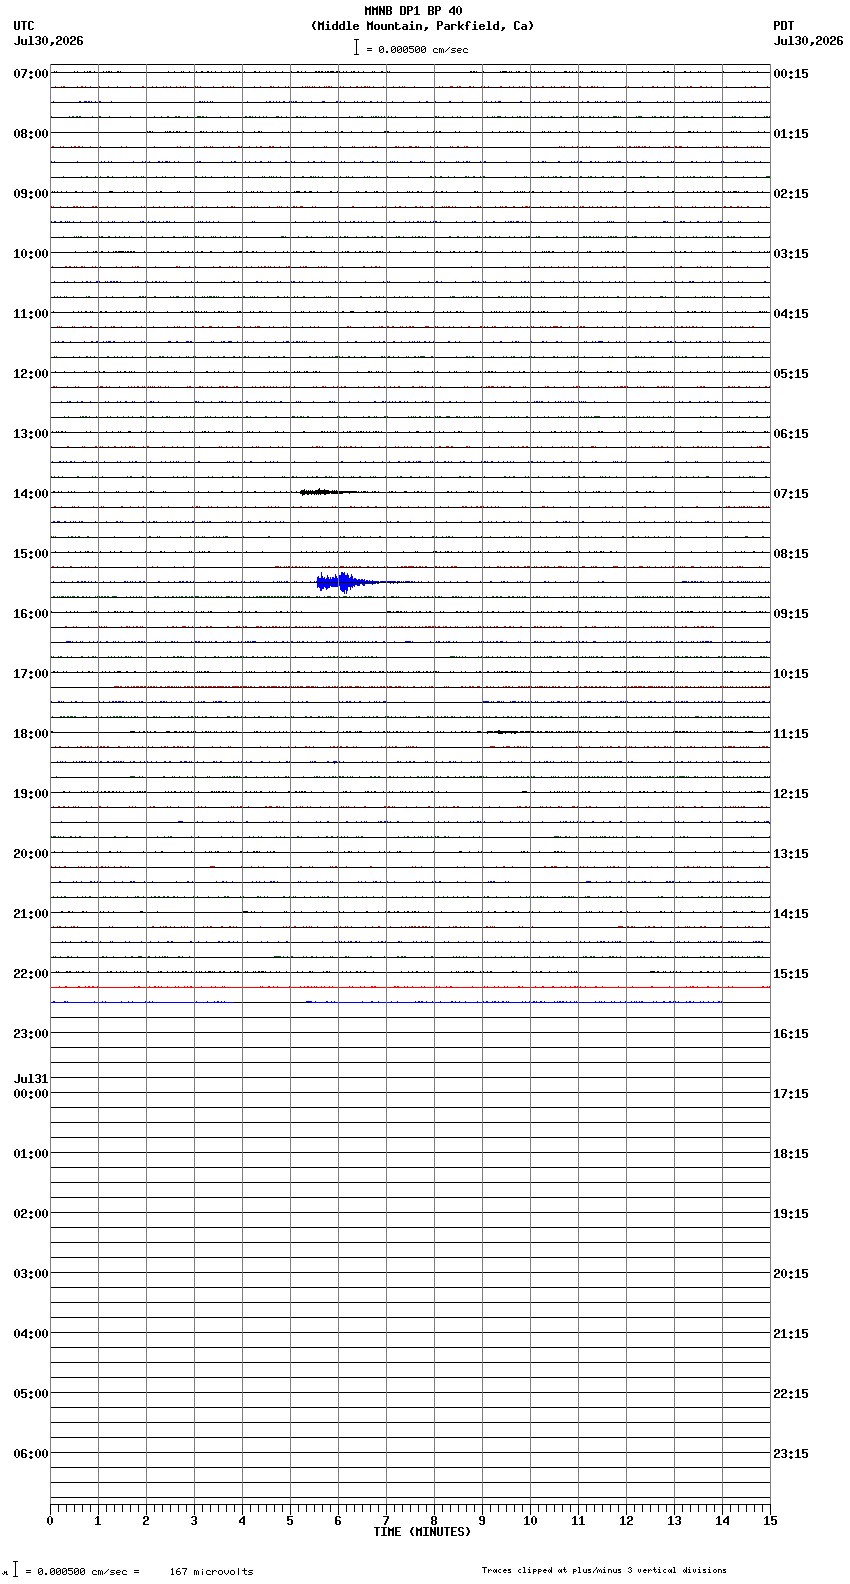Viewport: 850px width, 1584px height.
Task: Click the 'Jul31' date change label
Action: (x=31, y=1079)
